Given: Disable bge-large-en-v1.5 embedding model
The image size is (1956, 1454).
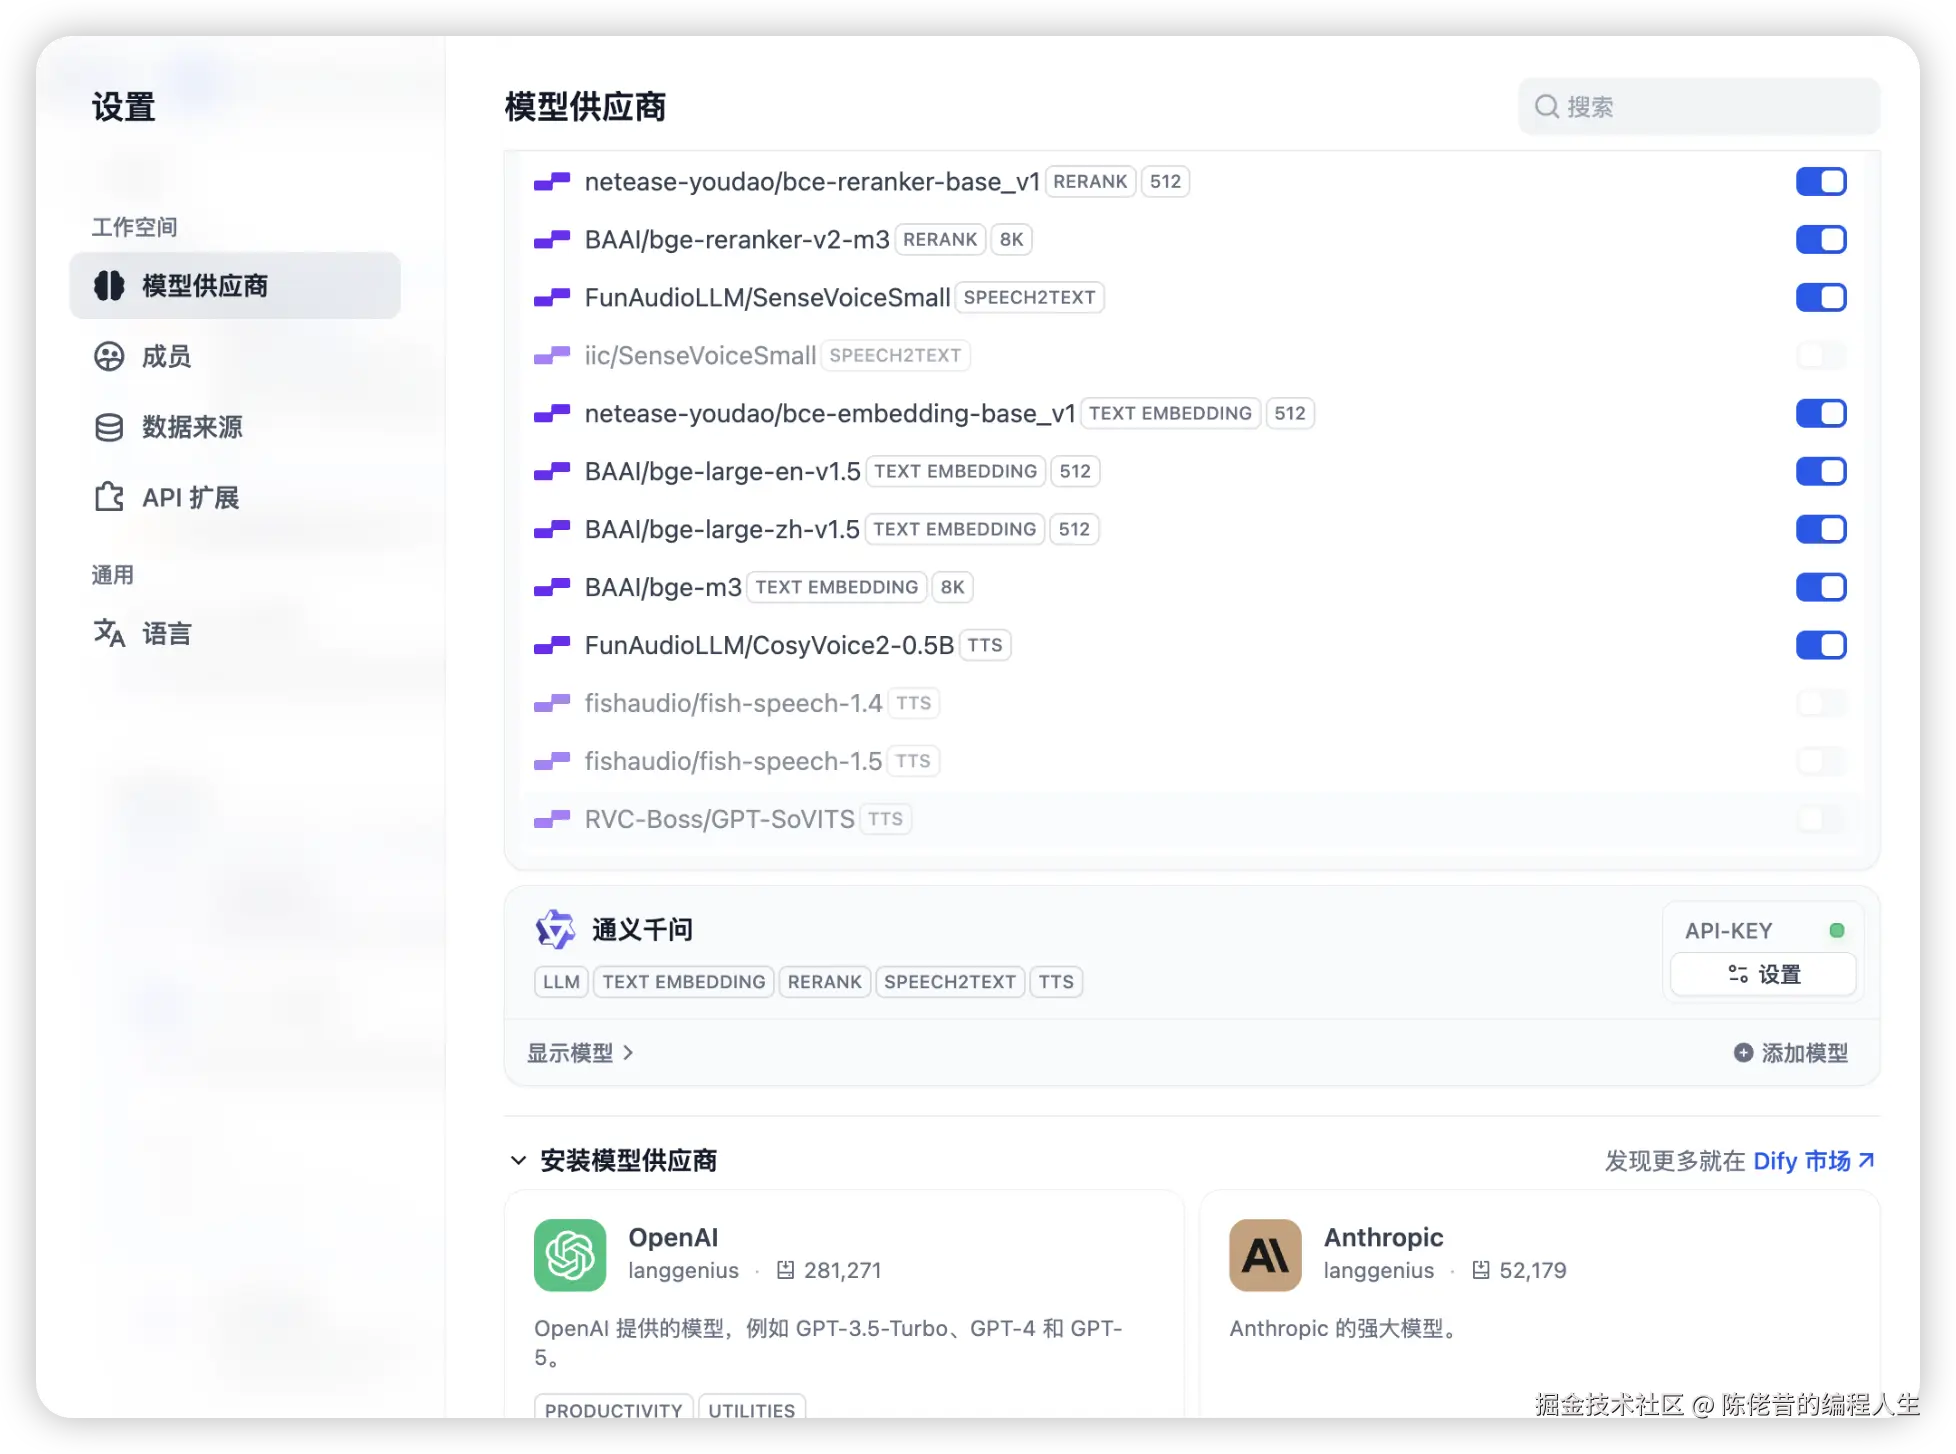Looking at the screenshot, I should point(1821,472).
